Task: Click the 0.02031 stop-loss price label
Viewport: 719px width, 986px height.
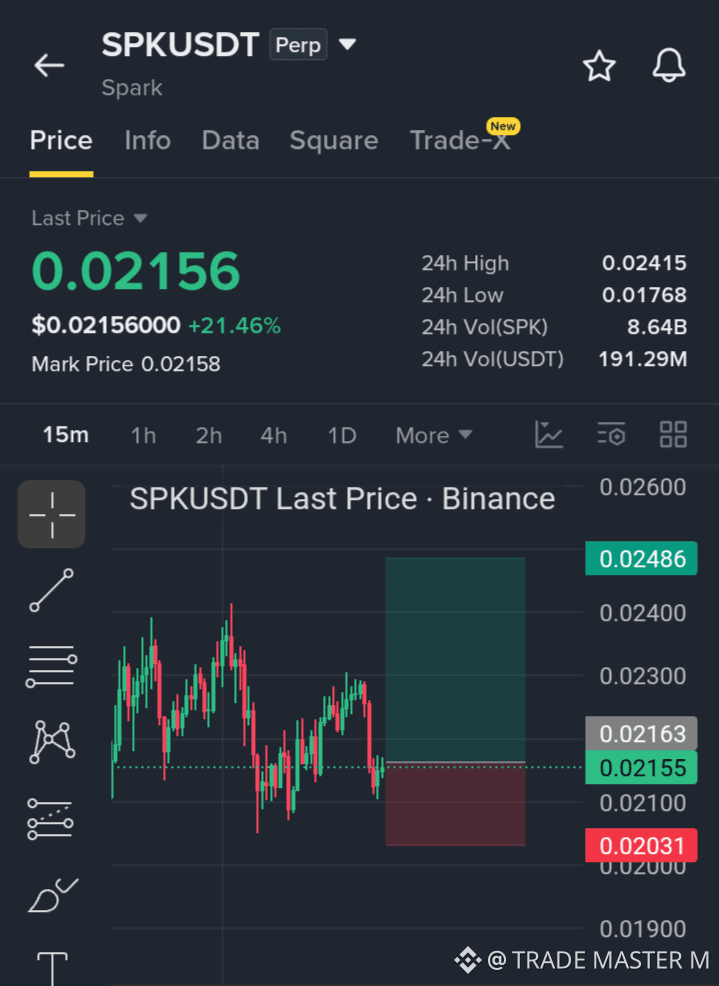Action: click(641, 845)
